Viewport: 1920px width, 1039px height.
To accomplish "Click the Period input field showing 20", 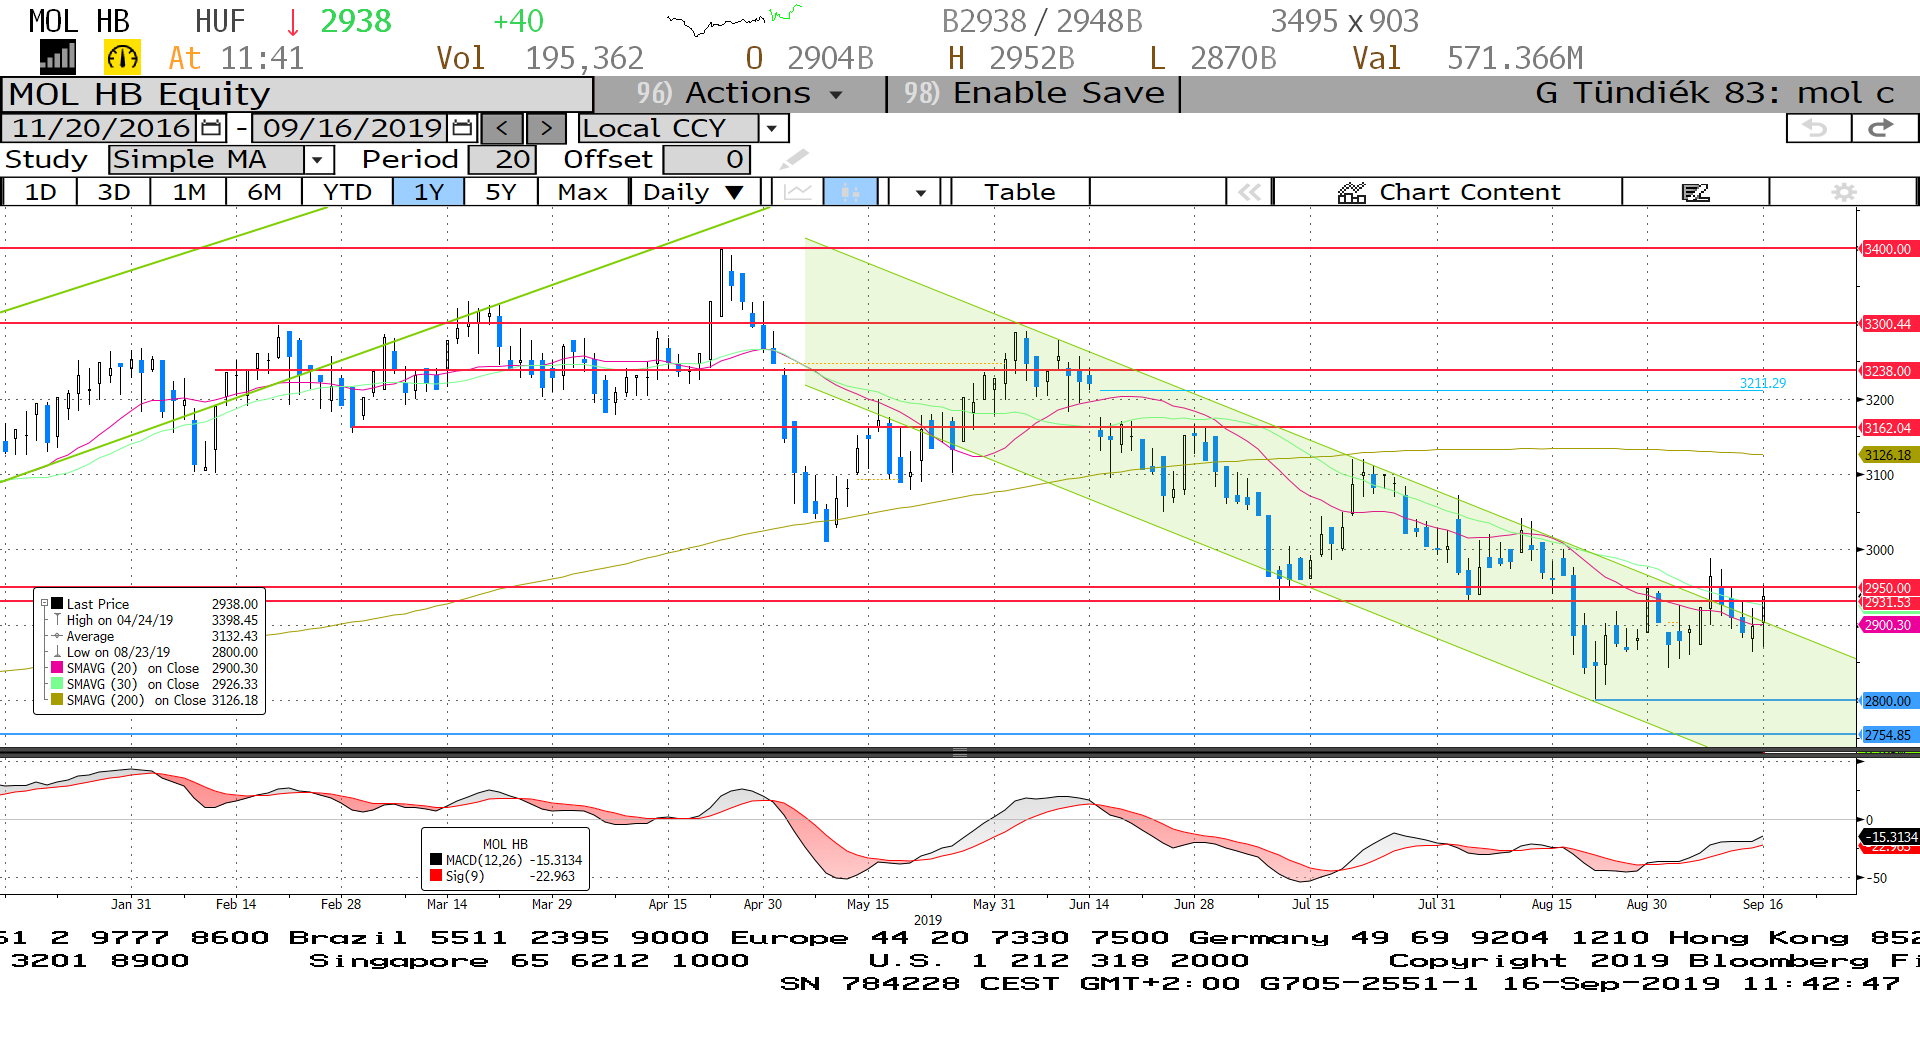I will click(x=503, y=159).
